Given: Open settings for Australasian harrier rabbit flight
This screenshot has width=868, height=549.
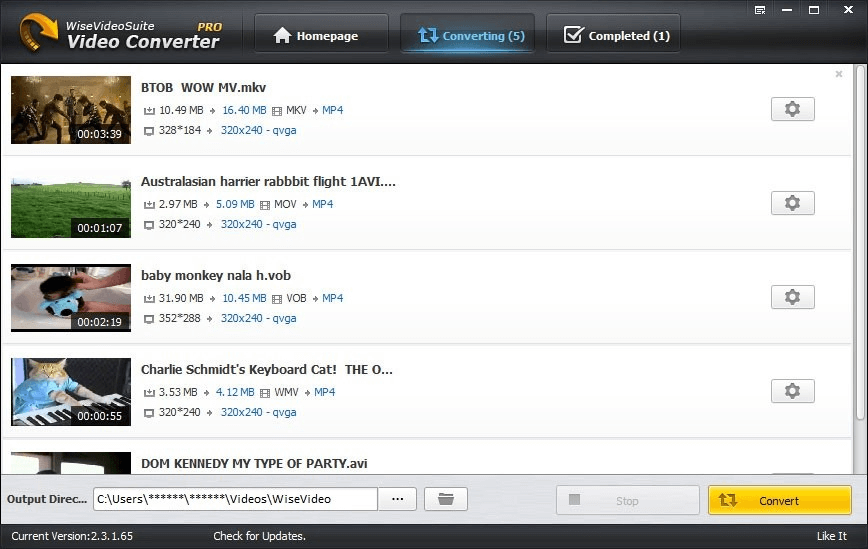Looking at the screenshot, I should pyautogui.click(x=792, y=203).
